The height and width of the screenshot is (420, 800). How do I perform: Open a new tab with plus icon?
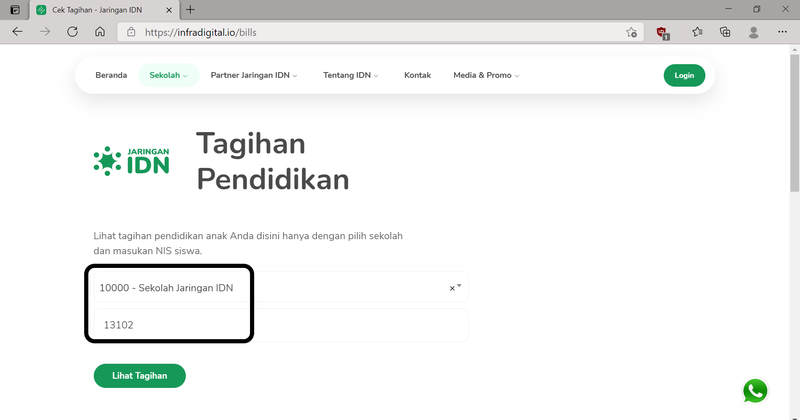pyautogui.click(x=190, y=10)
